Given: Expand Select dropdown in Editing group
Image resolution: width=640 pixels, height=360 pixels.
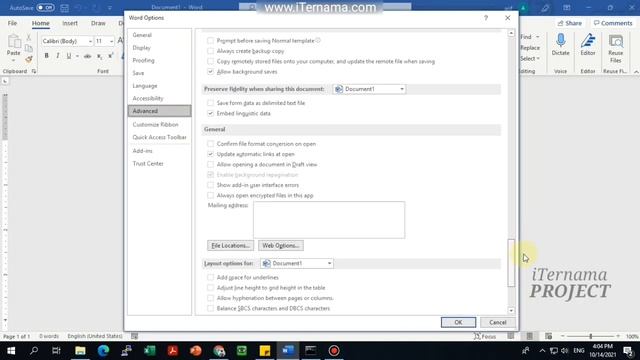Looking at the screenshot, I should click(538, 58).
